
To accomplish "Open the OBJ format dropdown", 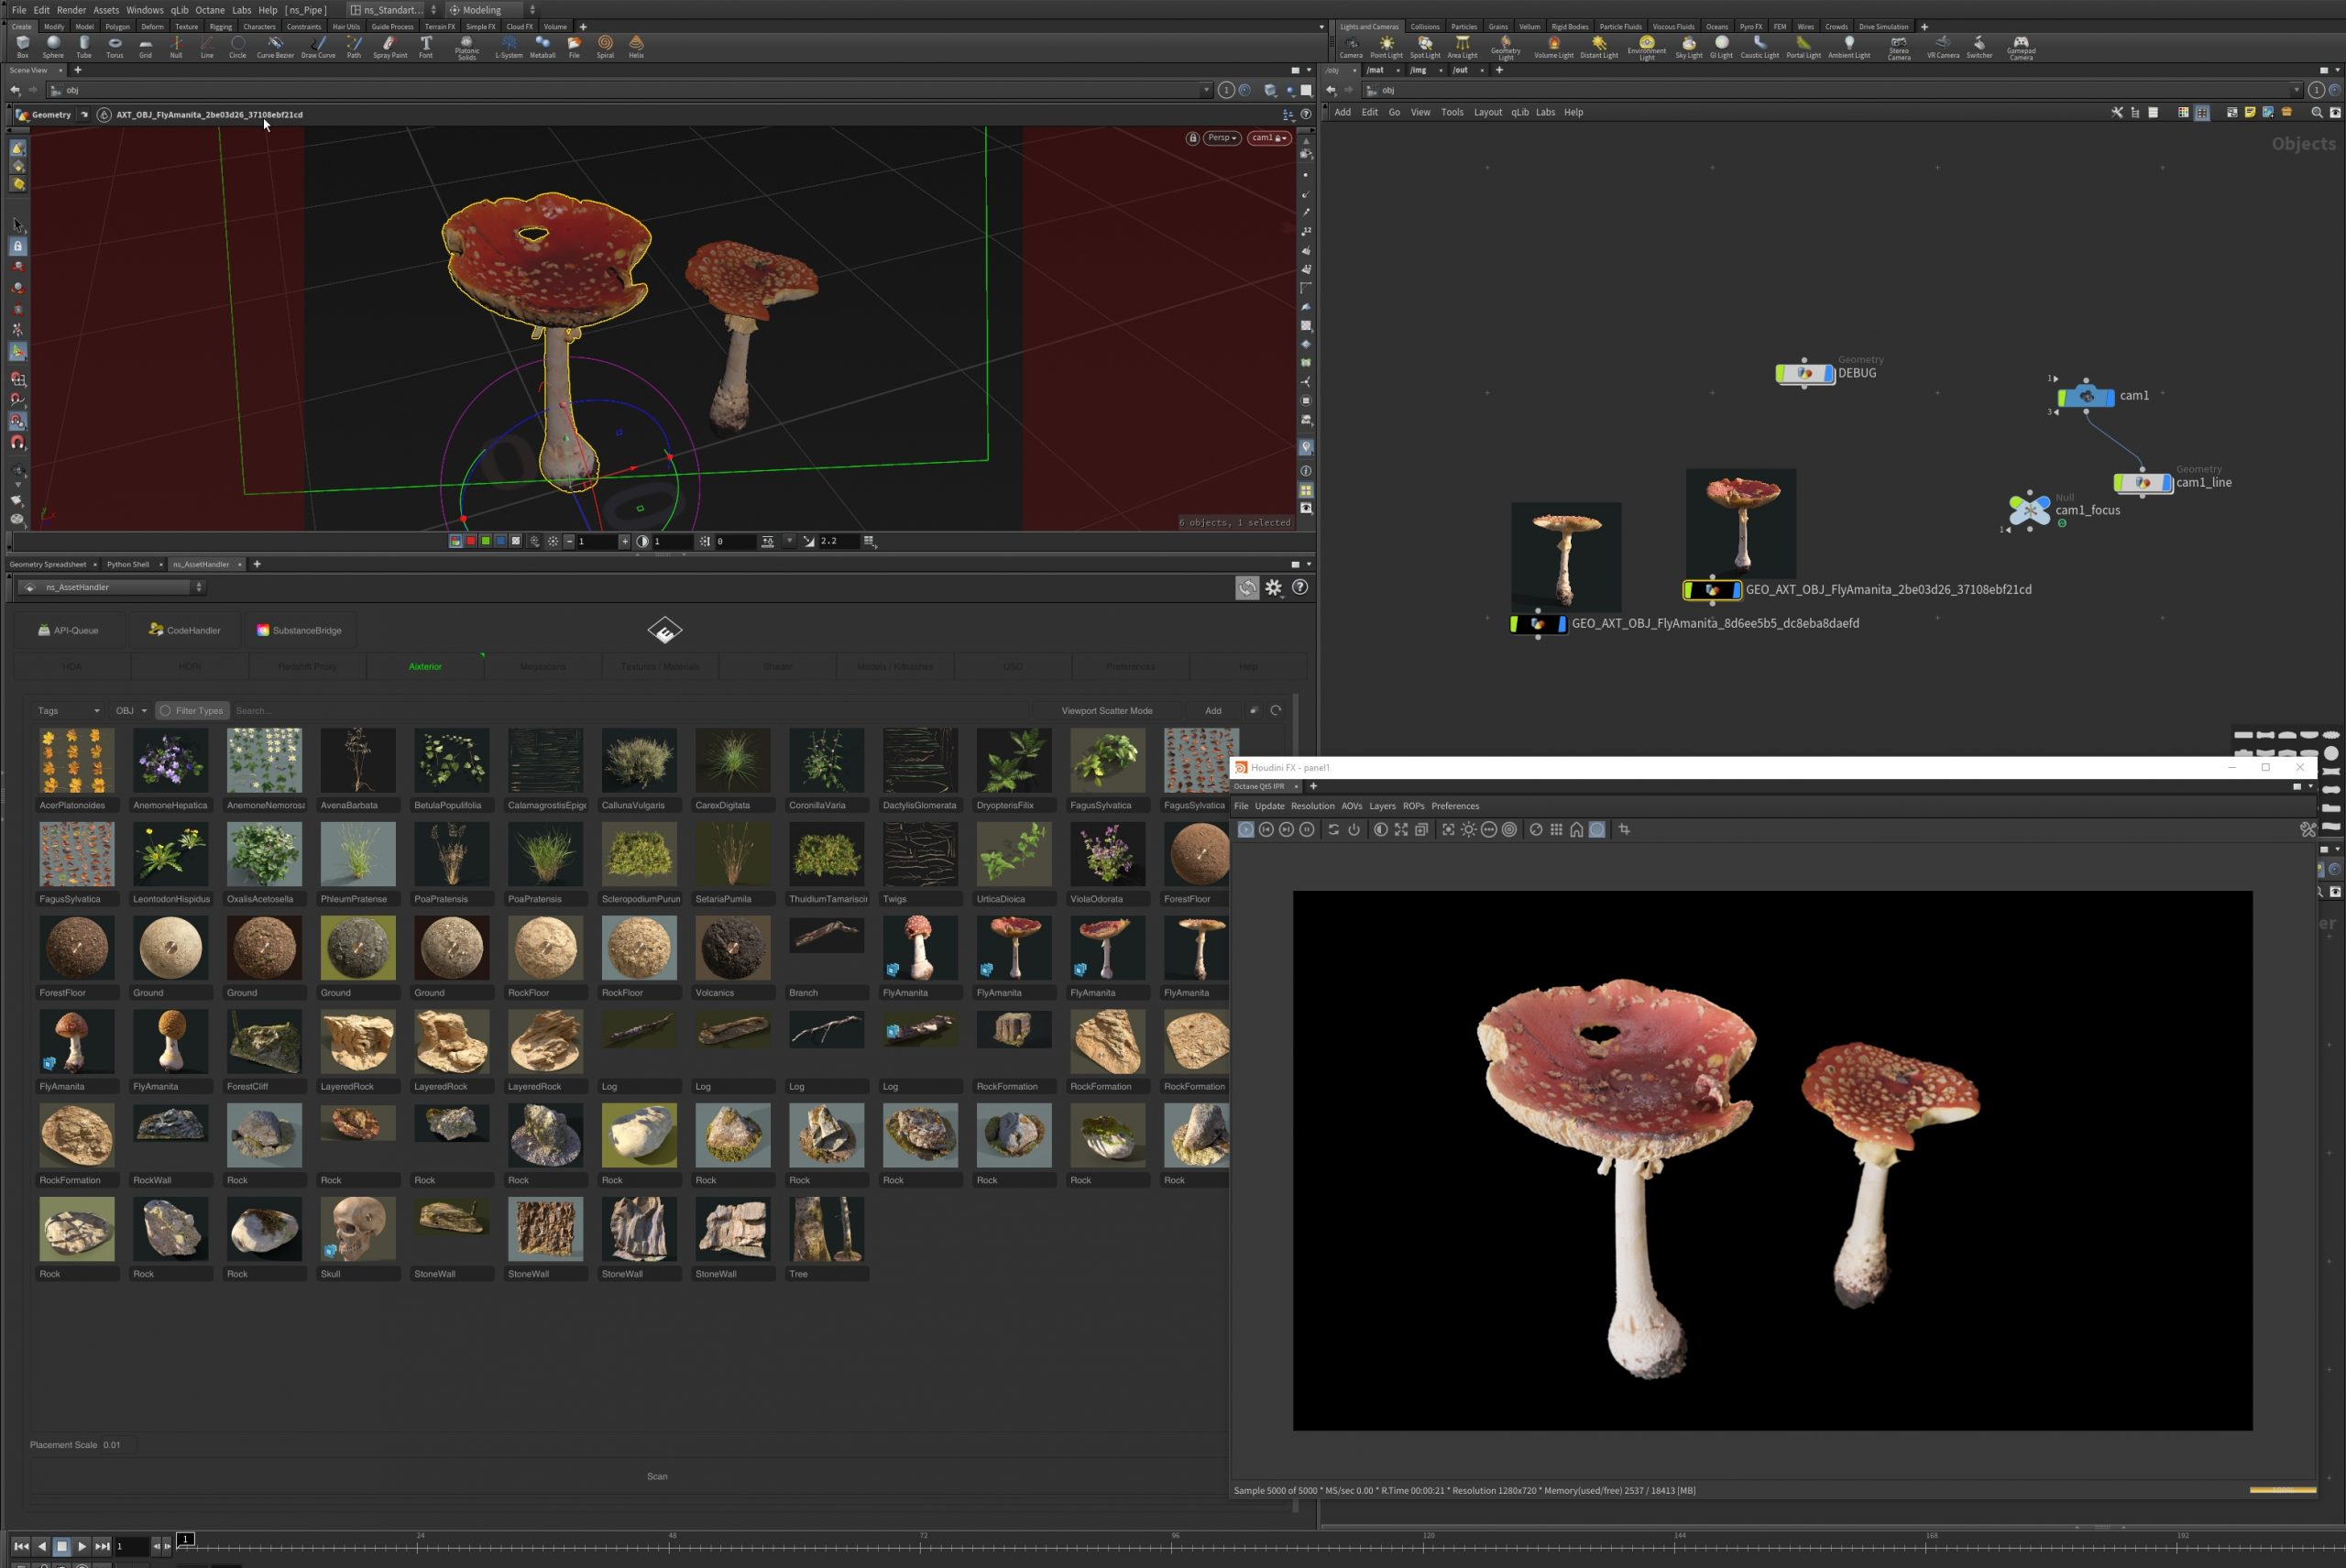I will [131, 711].
